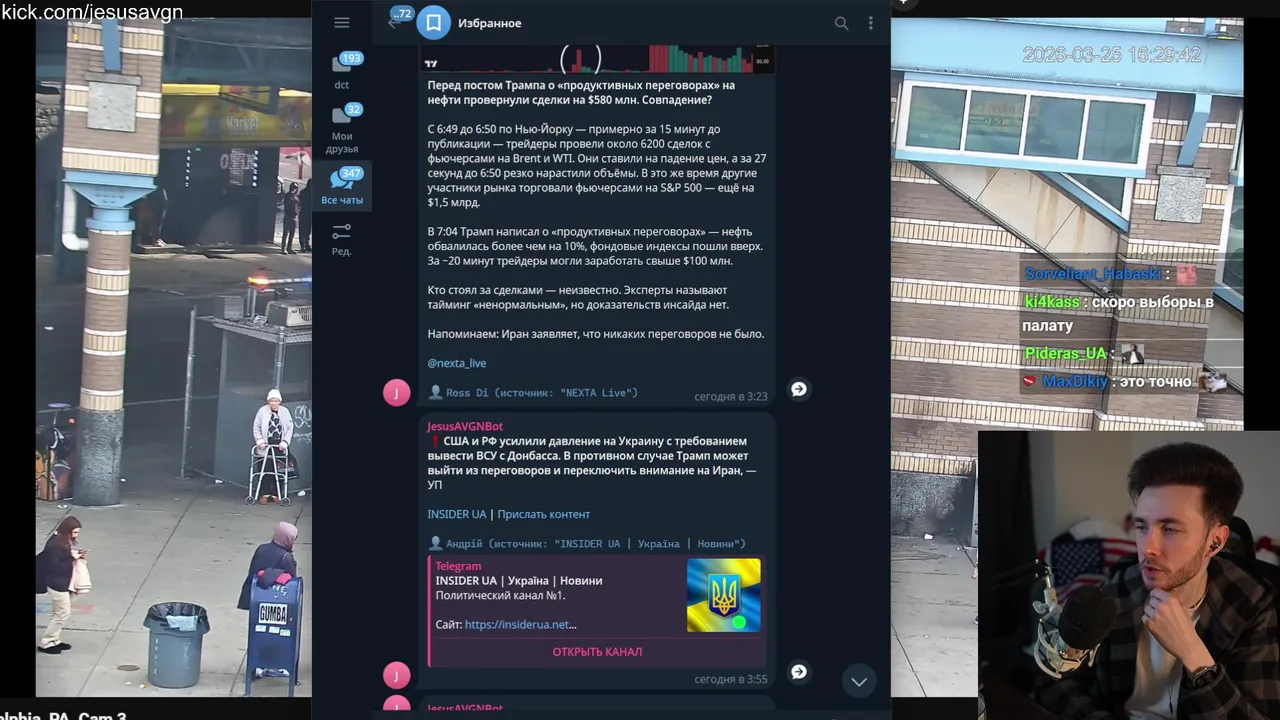Select the Все чаты folder

coord(342,187)
